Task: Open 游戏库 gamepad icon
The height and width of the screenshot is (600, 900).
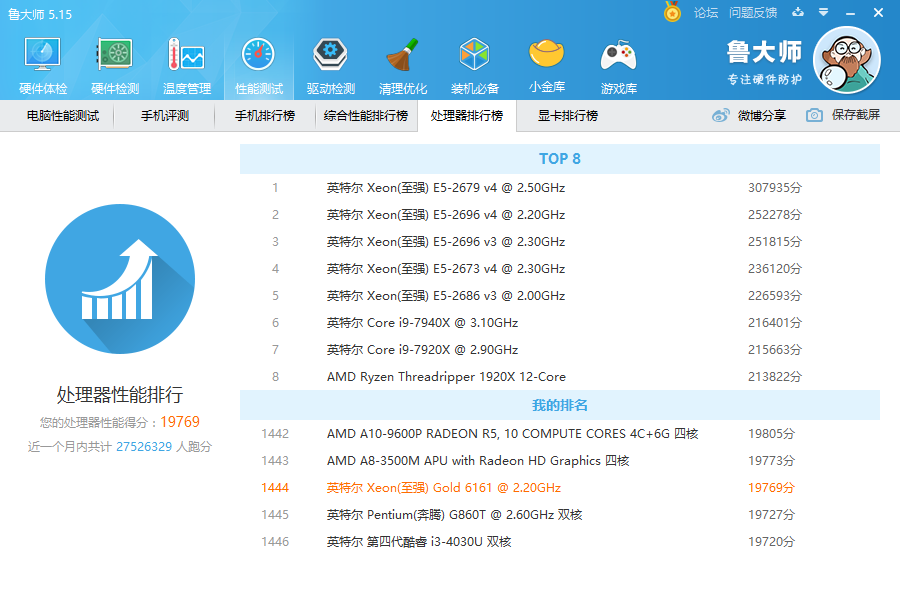Action: coord(619,65)
